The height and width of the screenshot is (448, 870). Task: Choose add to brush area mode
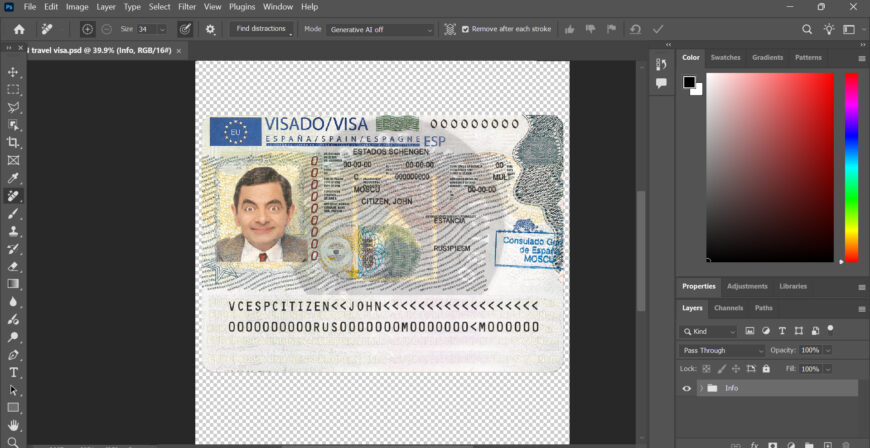click(87, 29)
